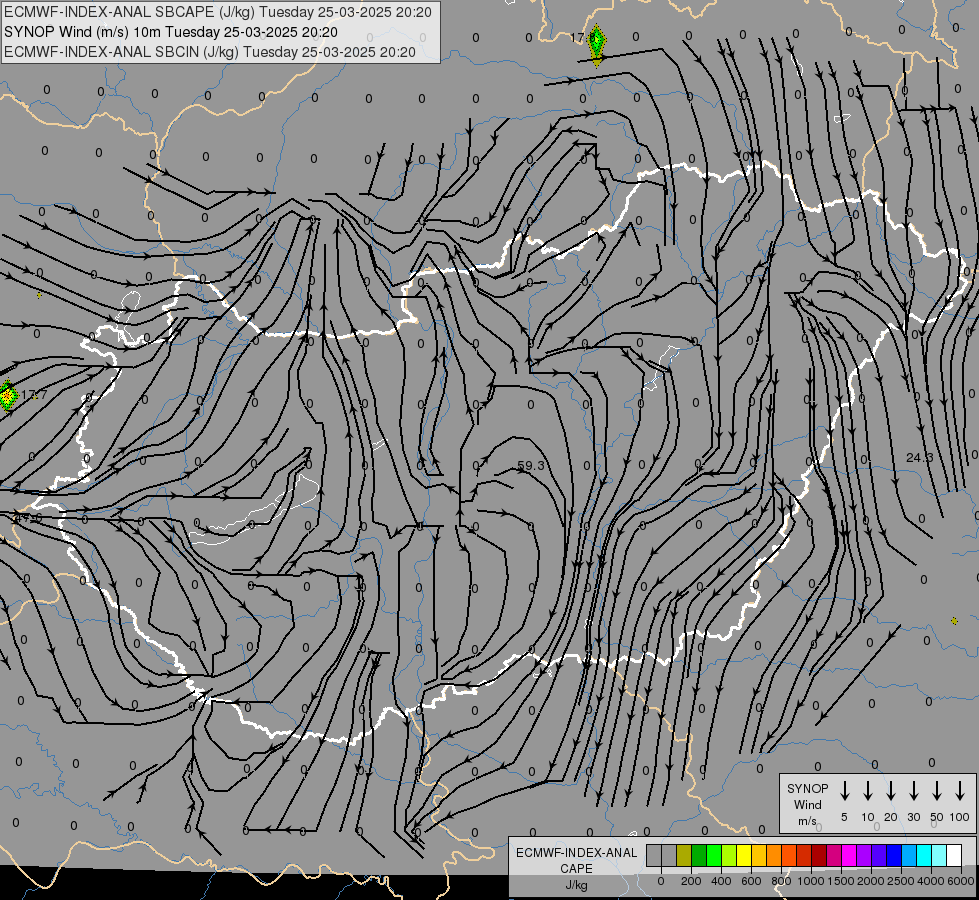Click the ECMWF-INDEX-ANAL SBCAPE title line
The image size is (979, 900).
[218, 12]
